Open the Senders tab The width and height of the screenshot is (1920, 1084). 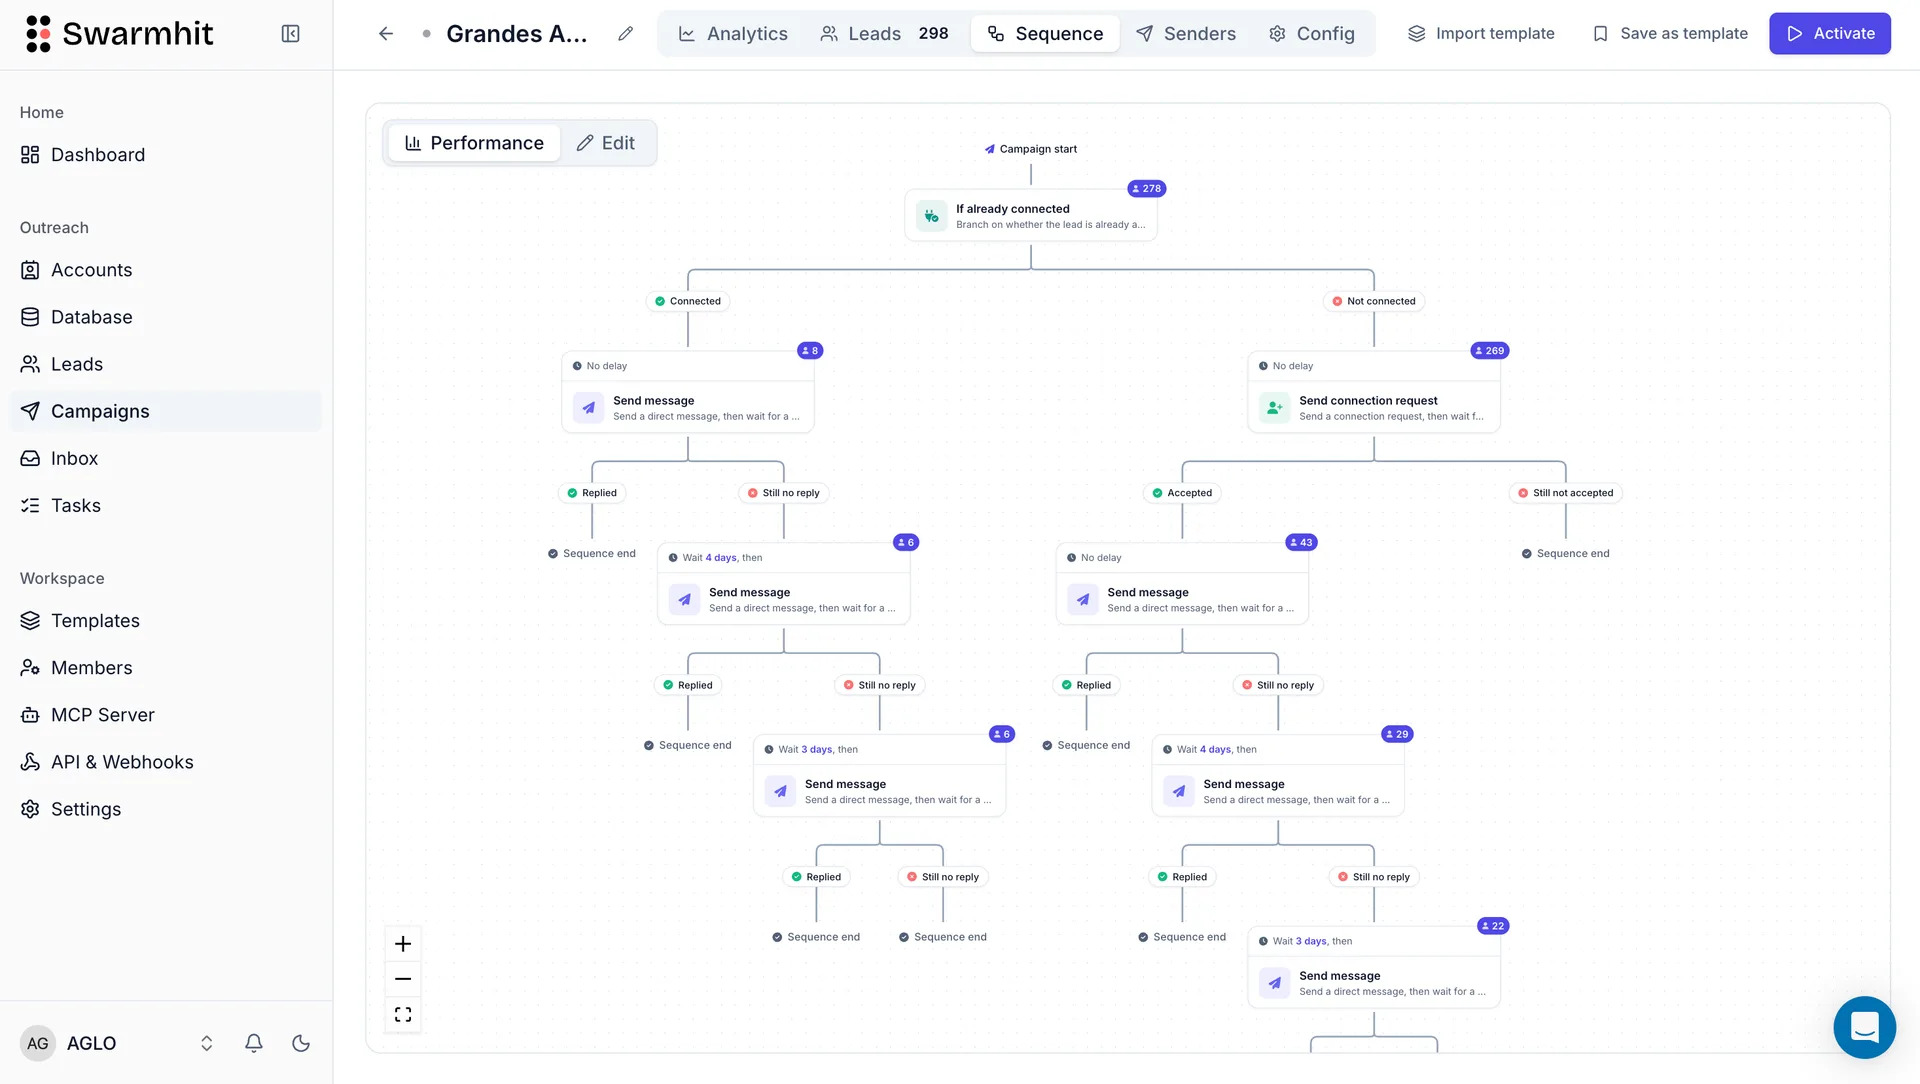point(1186,34)
